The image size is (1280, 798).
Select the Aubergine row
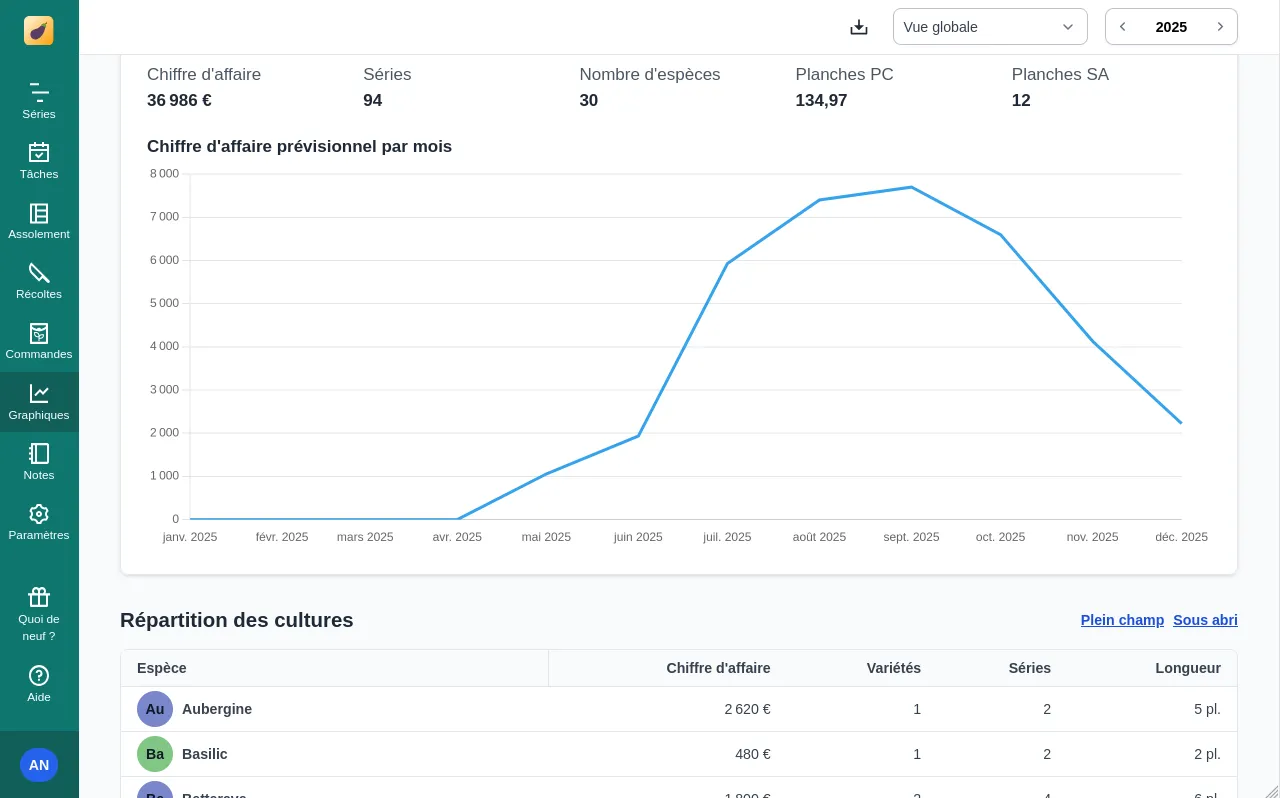click(217, 709)
